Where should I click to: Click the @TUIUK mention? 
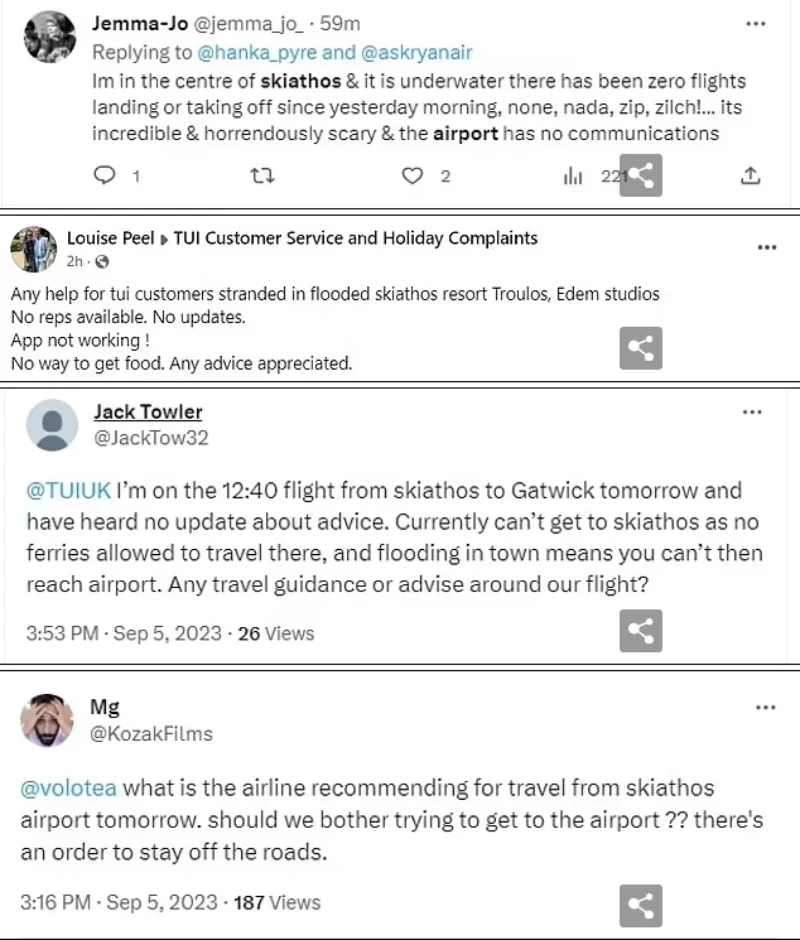click(x=68, y=490)
